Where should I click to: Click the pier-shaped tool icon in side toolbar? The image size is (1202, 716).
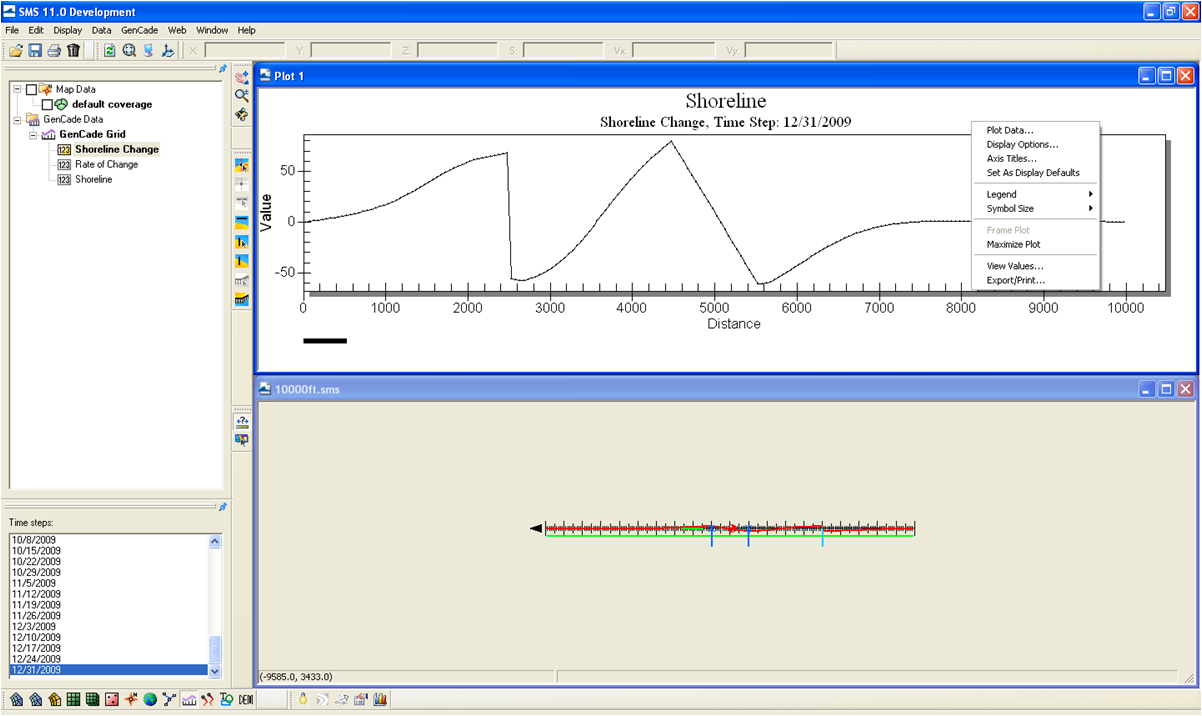[x=241, y=299]
